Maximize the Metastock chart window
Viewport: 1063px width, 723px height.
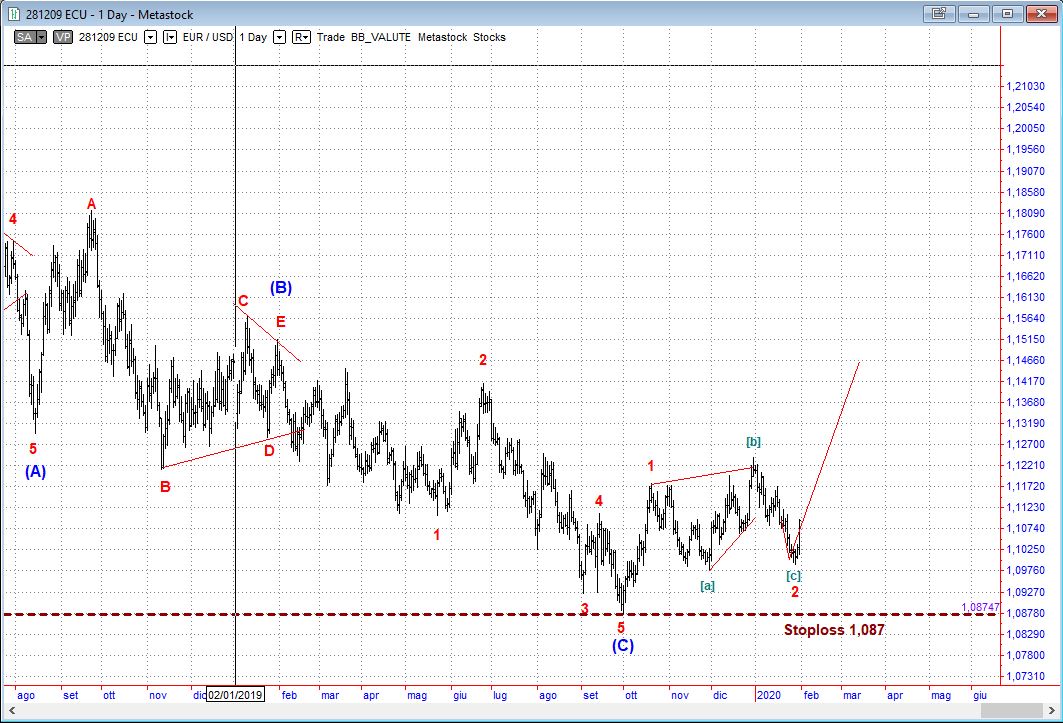(1007, 14)
